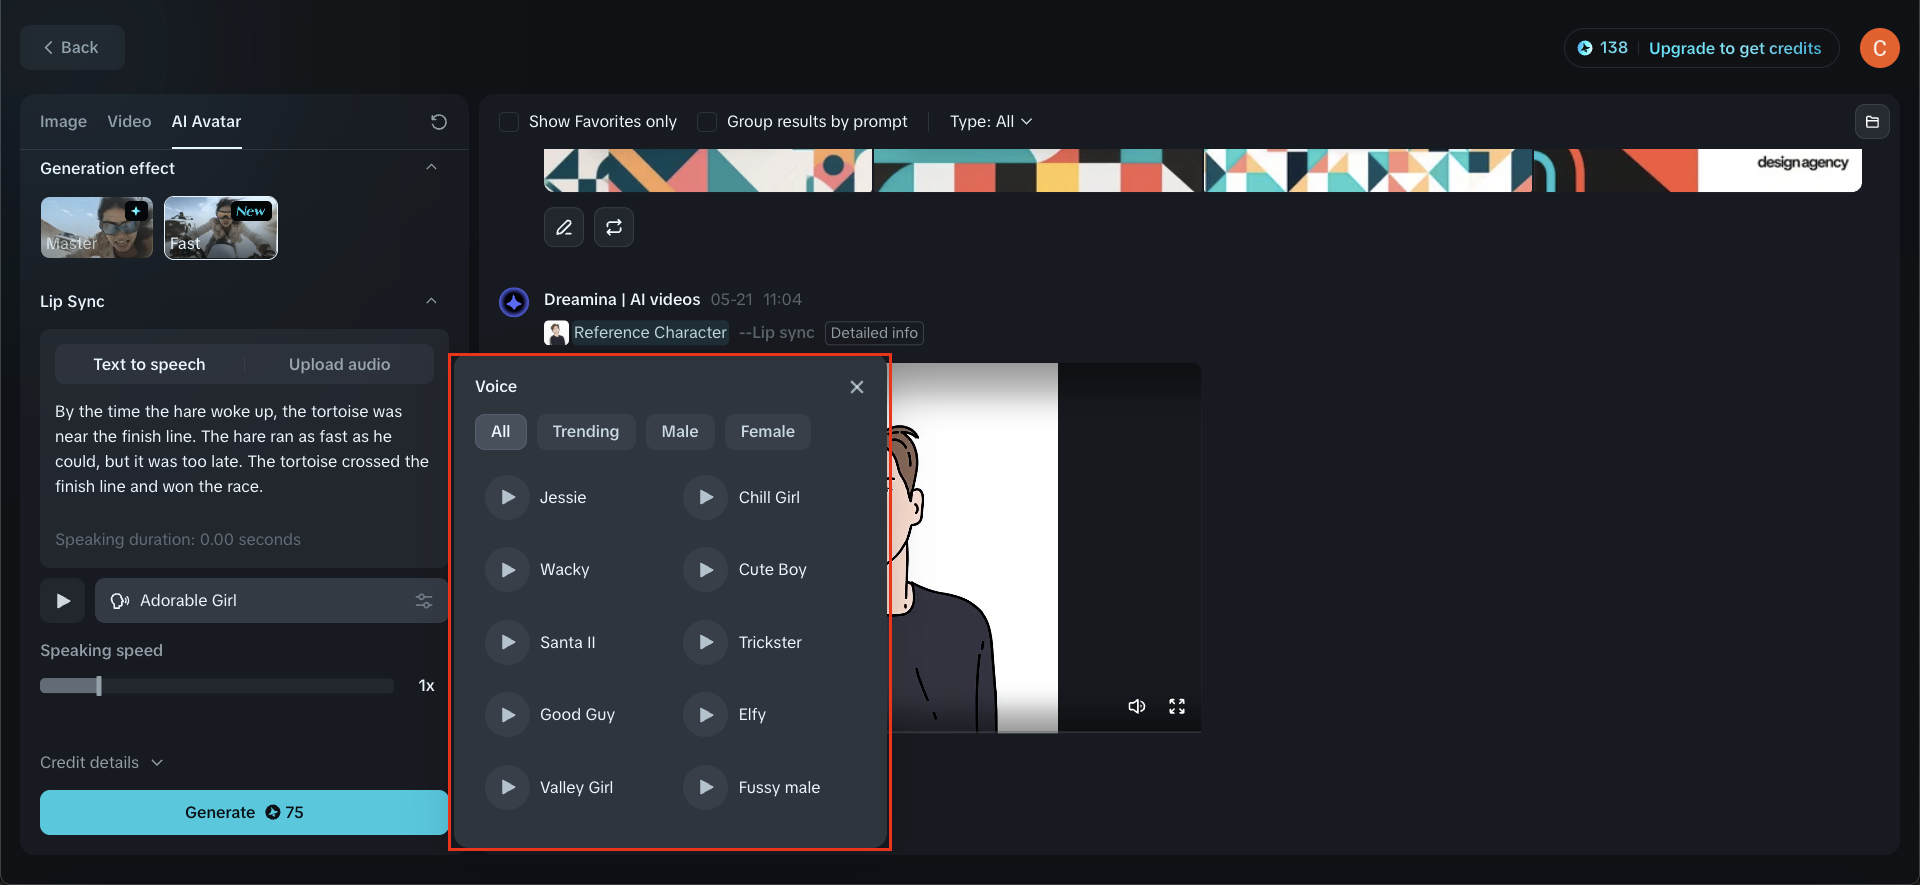Preview the Jessie voice
This screenshot has width=1920, height=885.
click(x=507, y=497)
